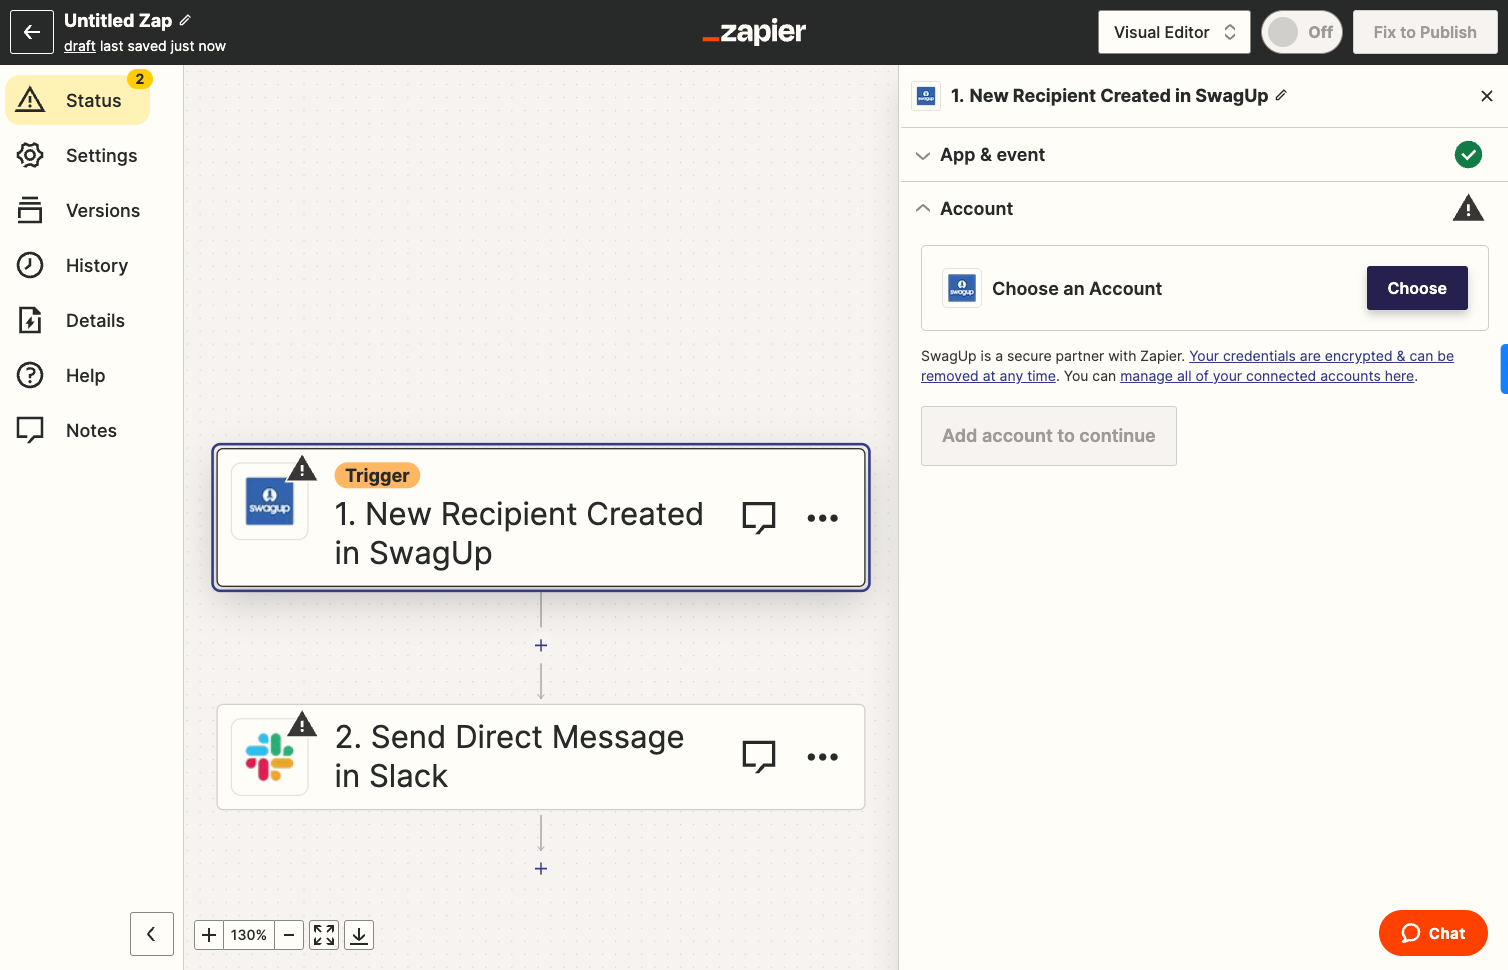This screenshot has width=1508, height=970.
Task: Click Add account to continue button
Action: coord(1049,436)
